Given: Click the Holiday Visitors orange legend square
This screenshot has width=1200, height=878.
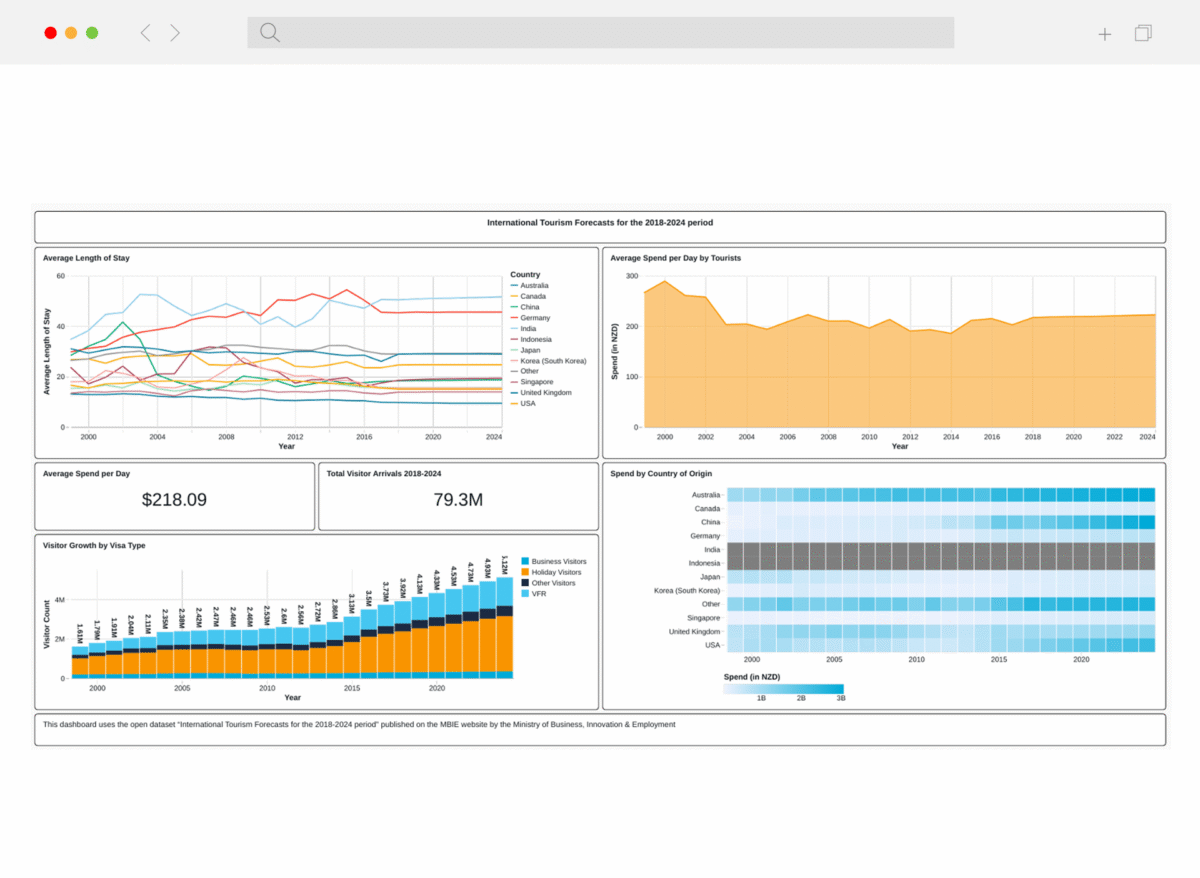Looking at the screenshot, I should coord(525,572).
